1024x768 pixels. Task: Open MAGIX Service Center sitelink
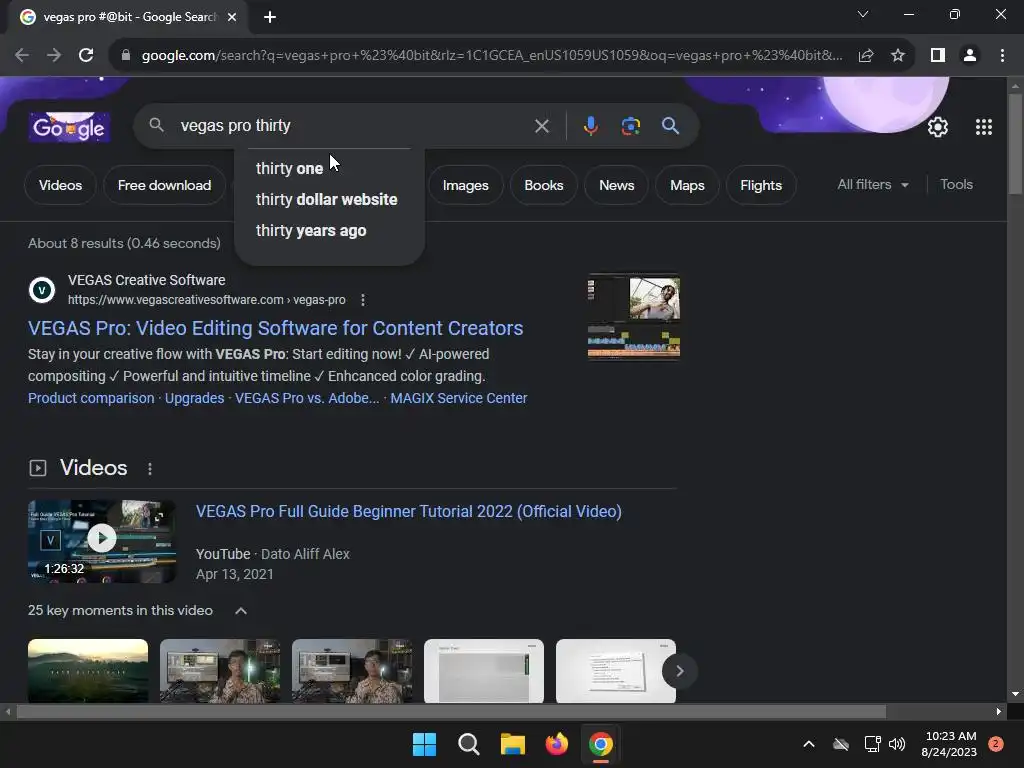(x=458, y=398)
